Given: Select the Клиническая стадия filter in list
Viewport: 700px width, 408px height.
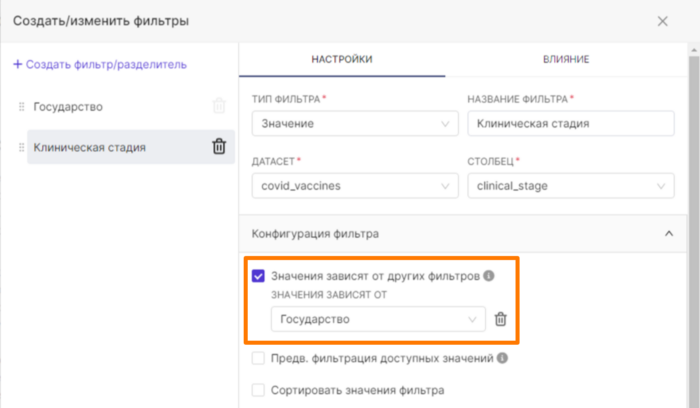Looking at the screenshot, I should tap(131, 147).
